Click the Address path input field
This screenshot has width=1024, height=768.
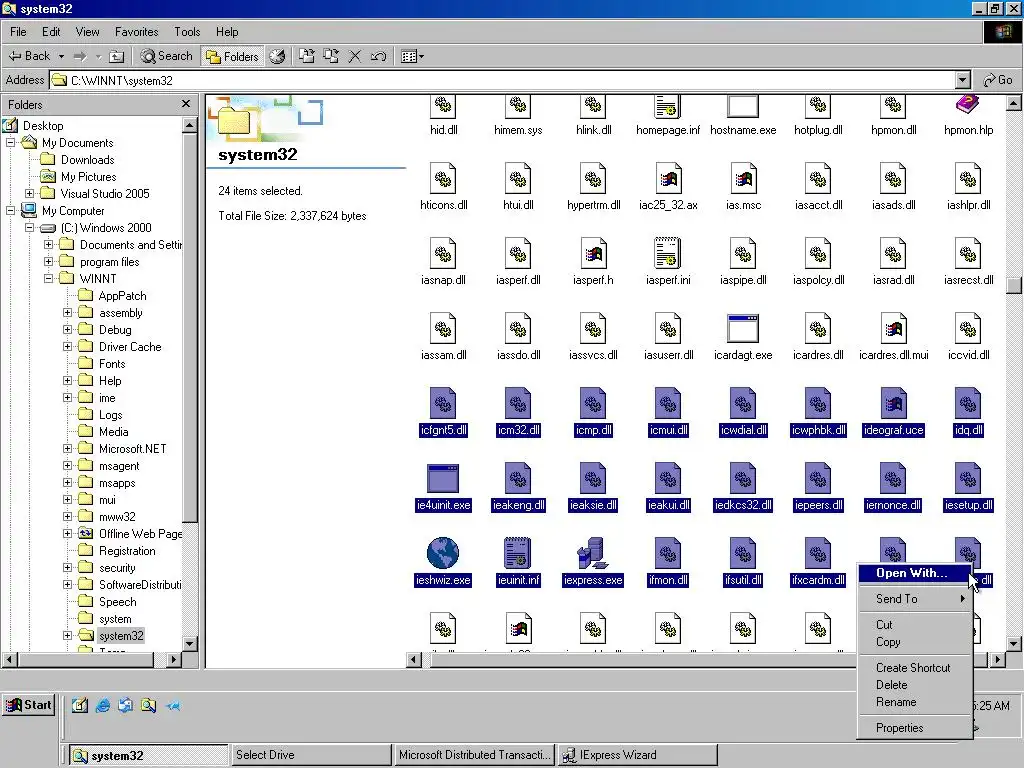coord(503,80)
